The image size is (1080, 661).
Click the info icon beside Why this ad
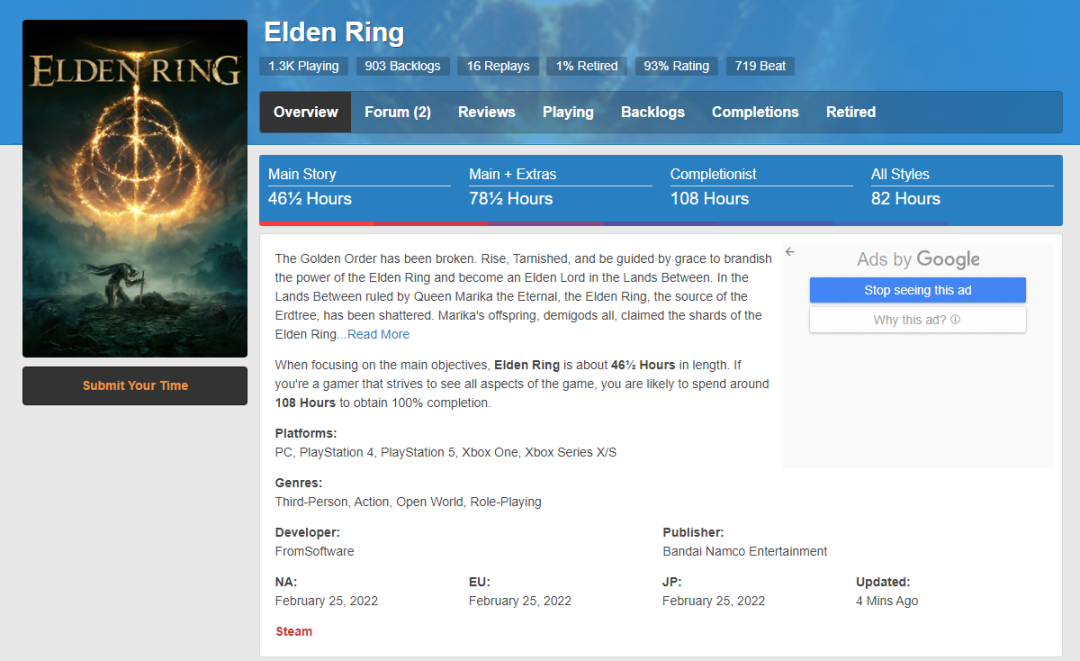(955, 320)
